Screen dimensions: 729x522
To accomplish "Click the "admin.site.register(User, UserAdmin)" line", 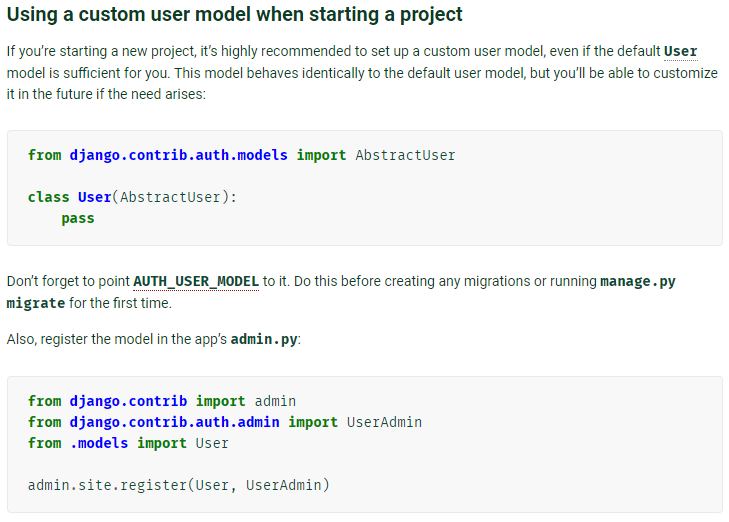I will (x=179, y=485).
